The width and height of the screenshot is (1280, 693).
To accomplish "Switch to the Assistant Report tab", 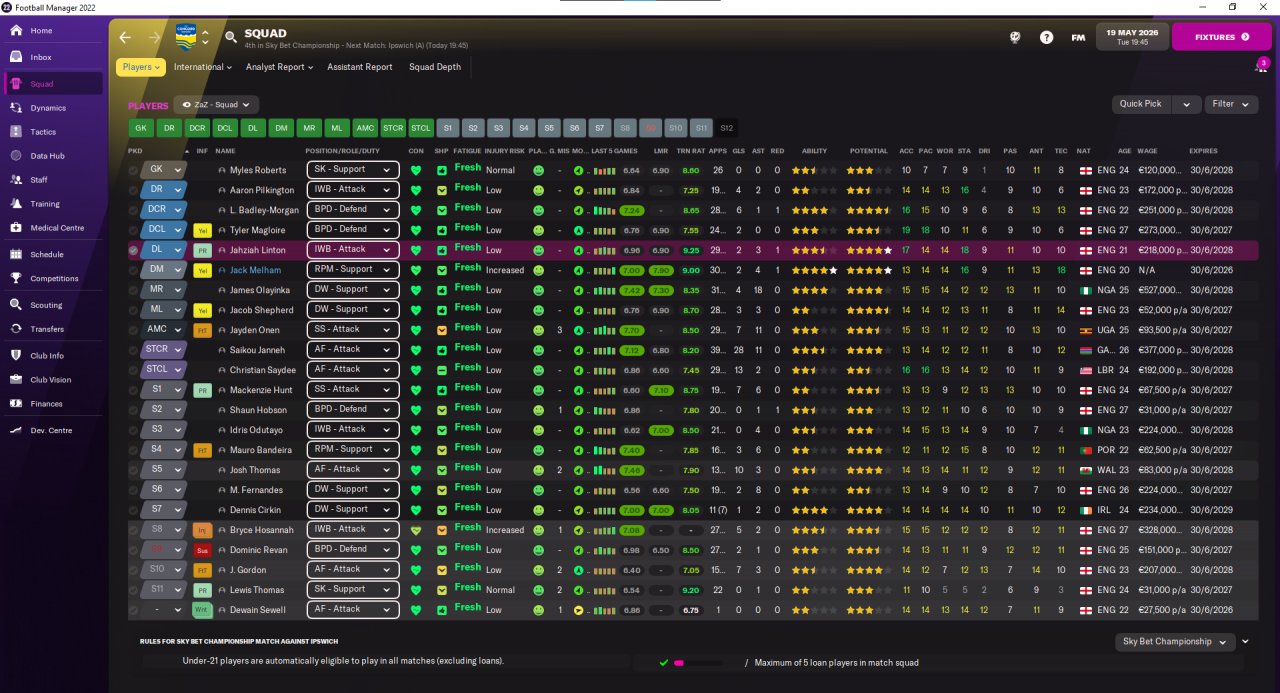I will [x=360, y=67].
